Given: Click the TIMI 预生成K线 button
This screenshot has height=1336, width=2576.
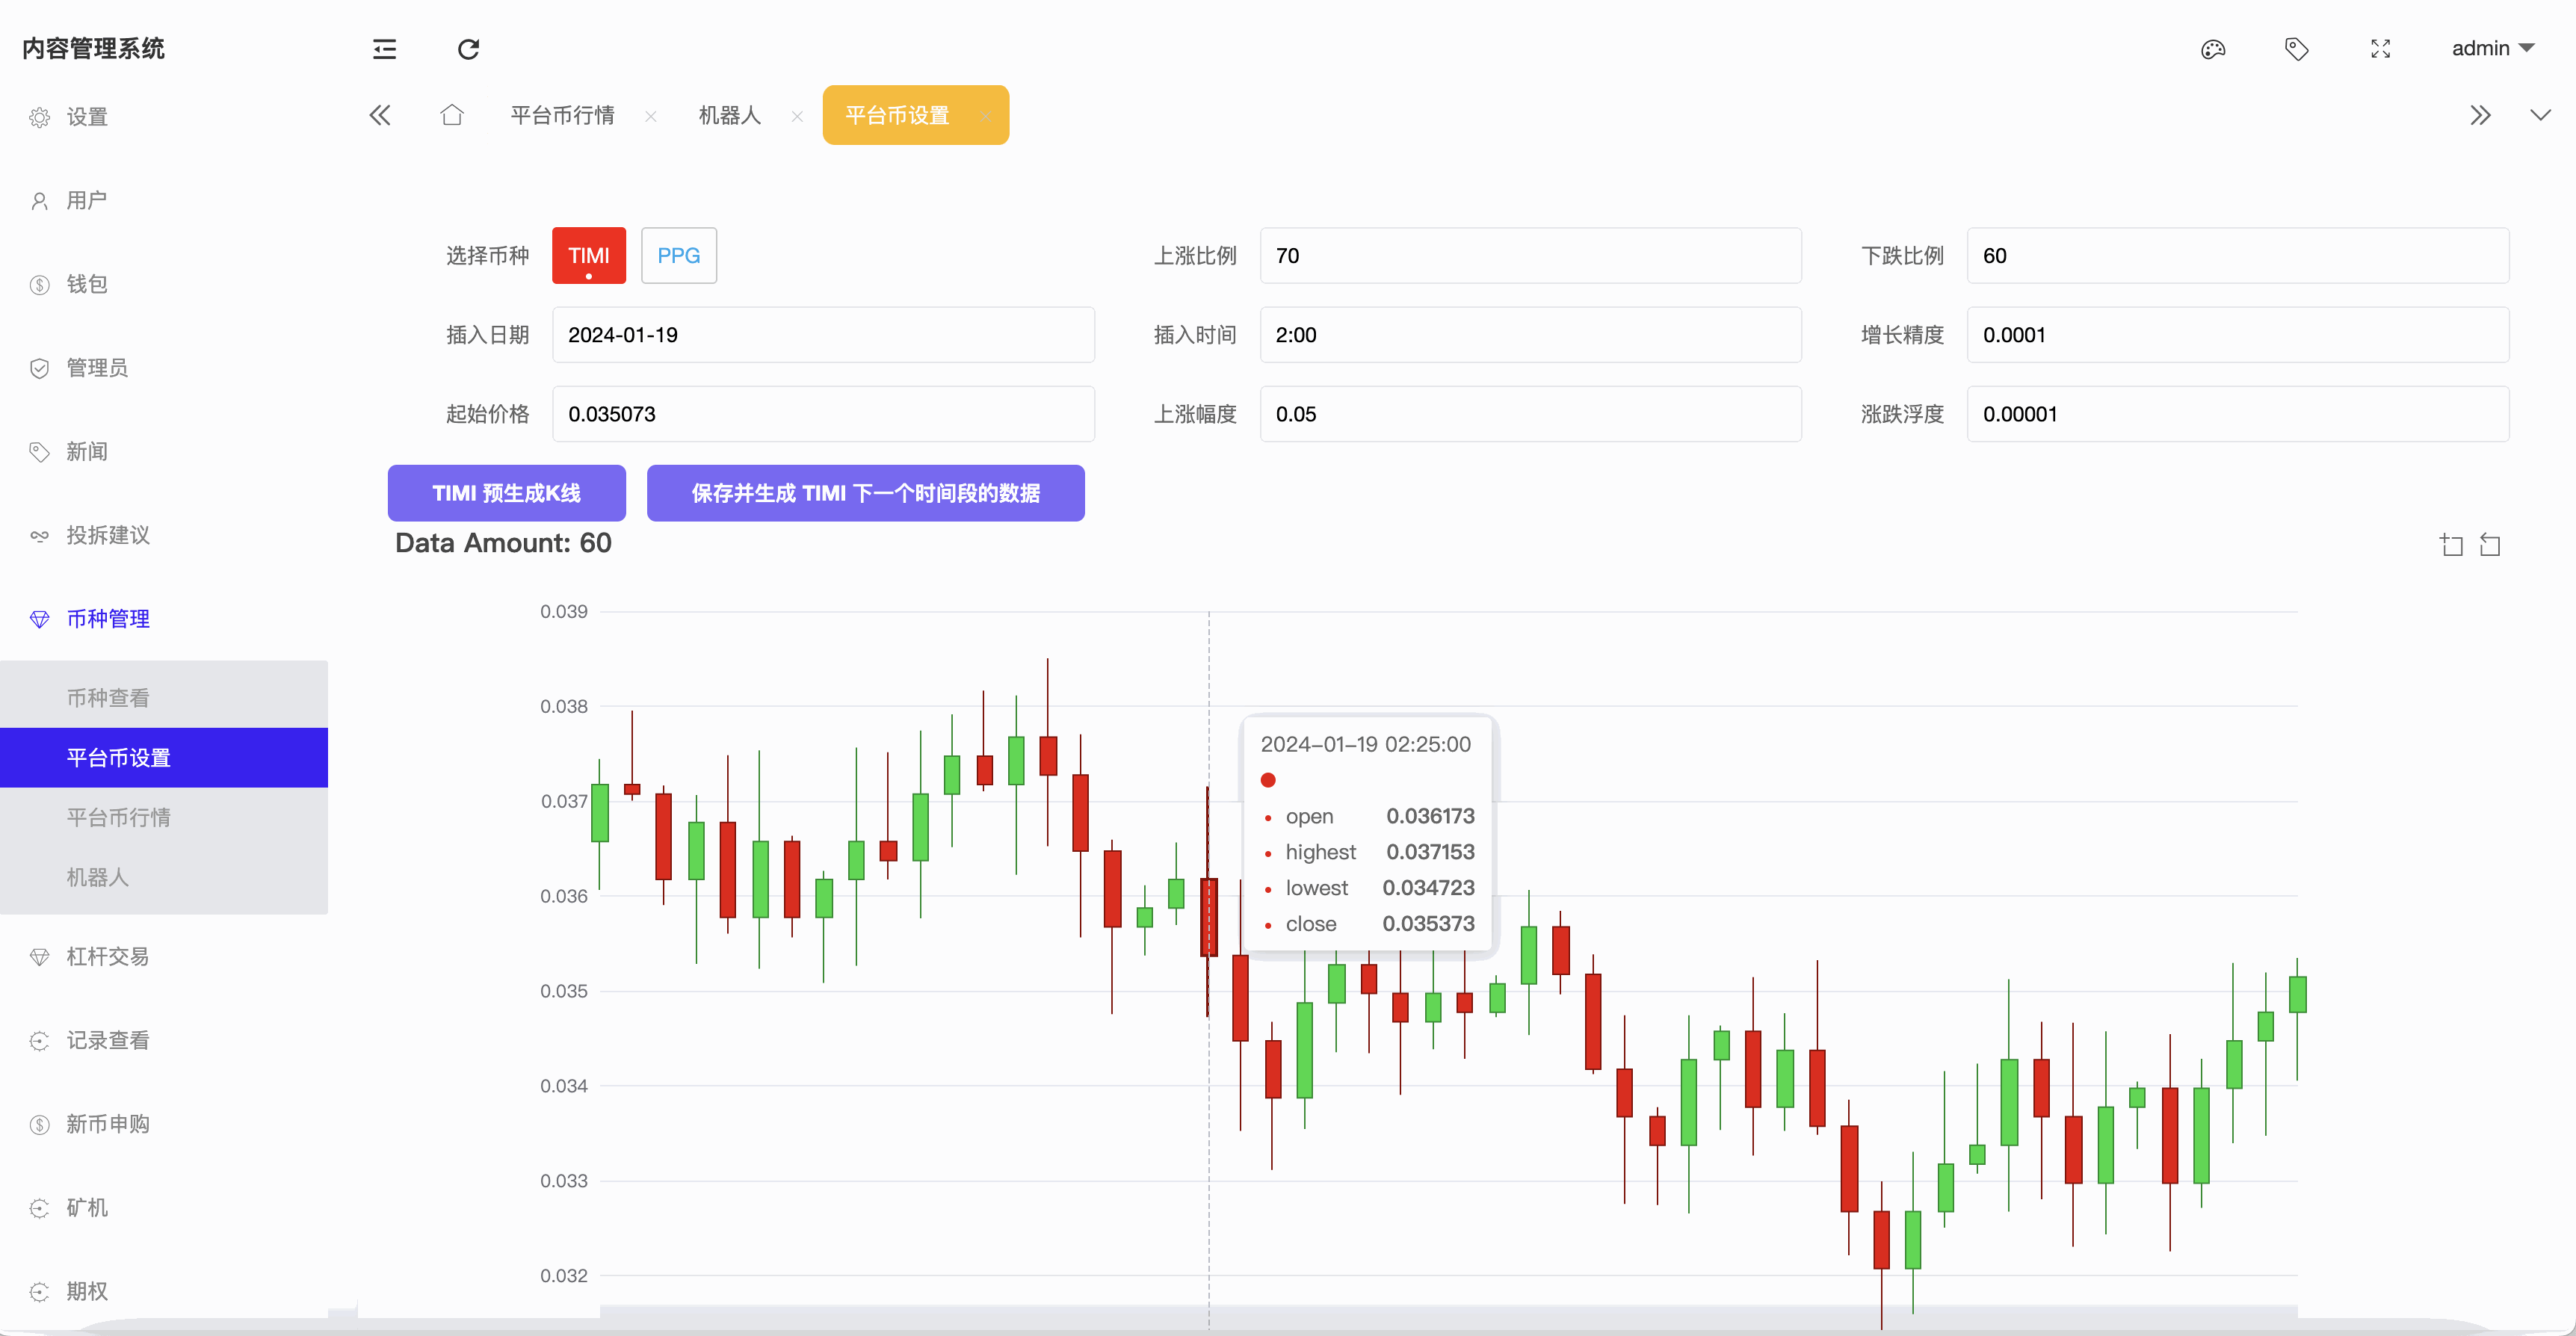Looking at the screenshot, I should point(506,493).
